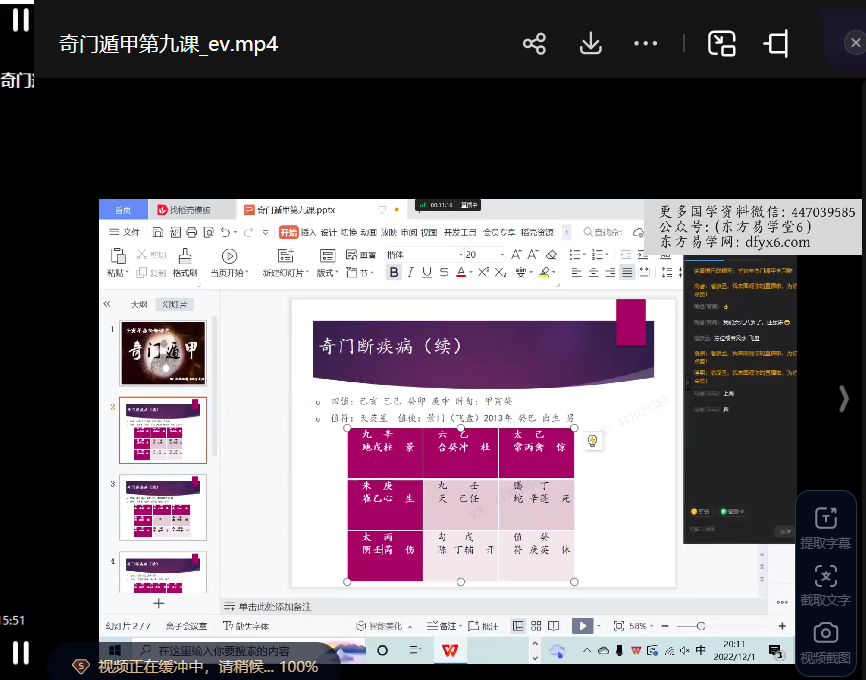
Task: Pause the video using the bottom-left button
Action: [x=20, y=653]
